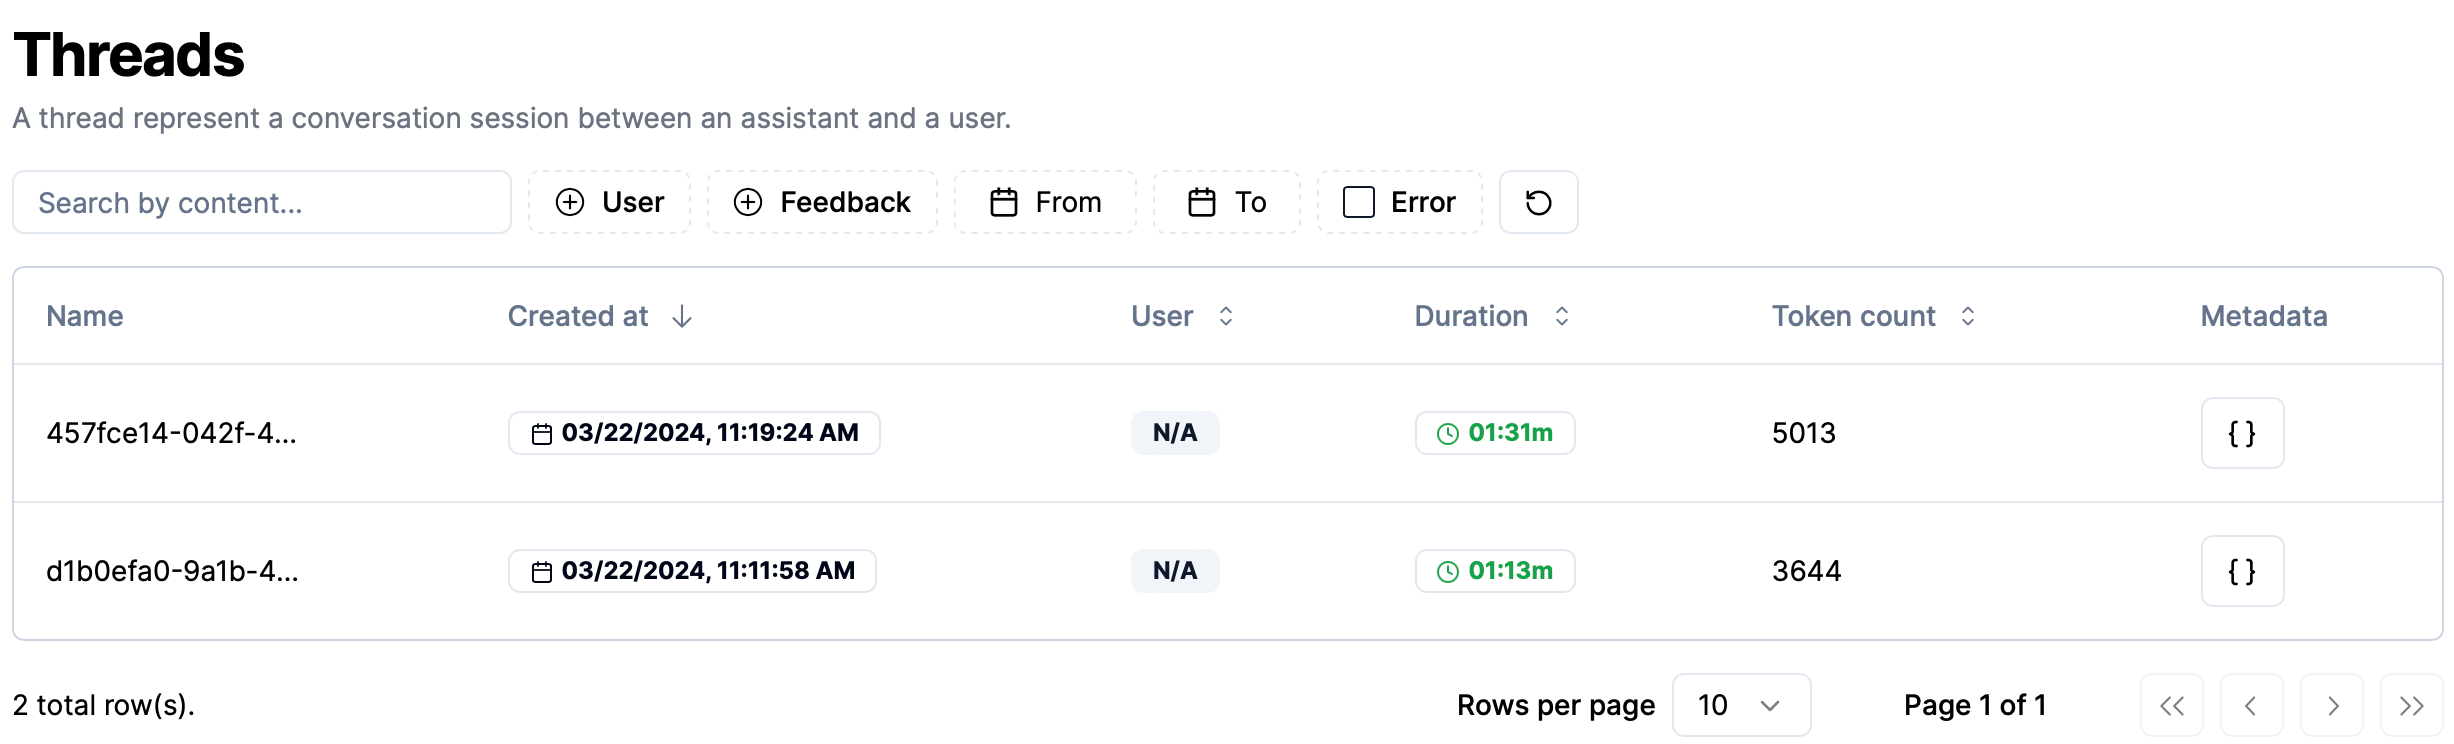The width and height of the screenshot is (2454, 744).
Task: Open the From date picker
Action: pyautogui.click(x=1045, y=202)
